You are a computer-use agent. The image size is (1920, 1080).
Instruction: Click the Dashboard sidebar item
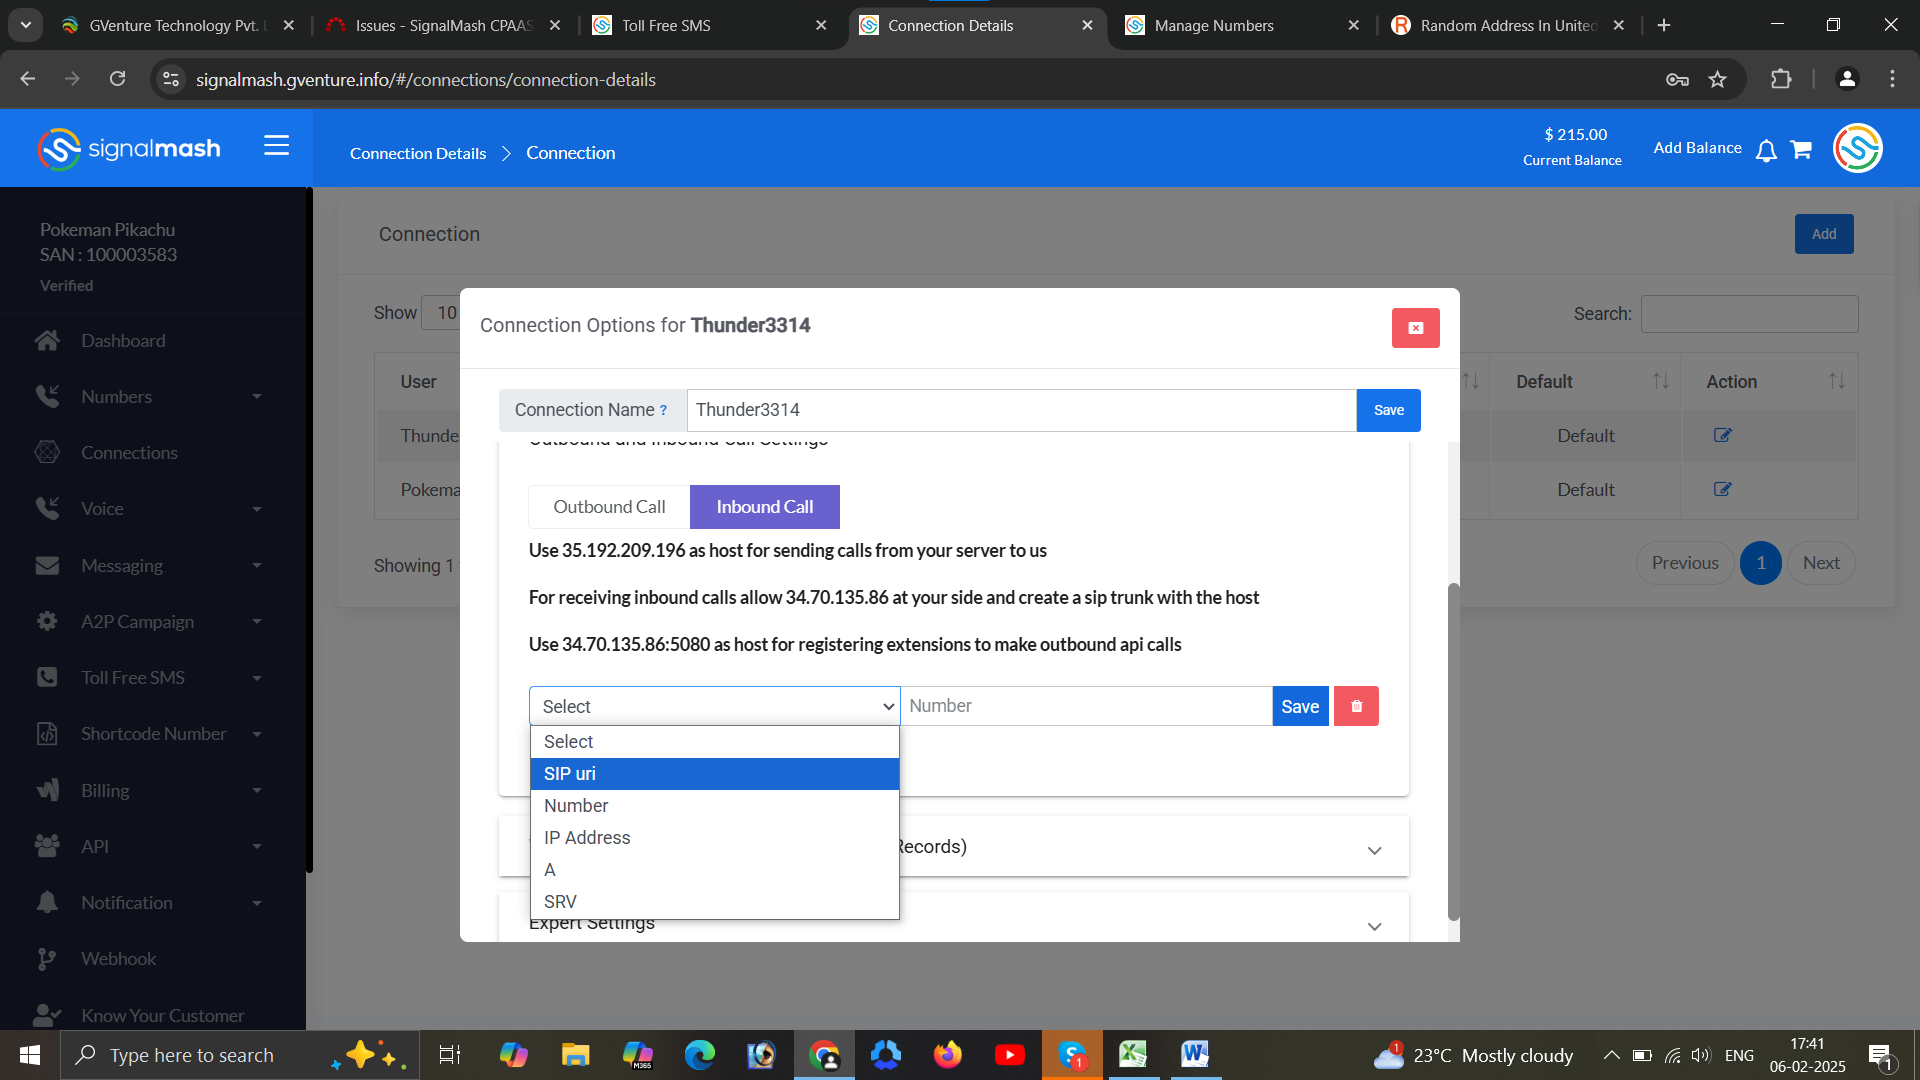(x=123, y=341)
